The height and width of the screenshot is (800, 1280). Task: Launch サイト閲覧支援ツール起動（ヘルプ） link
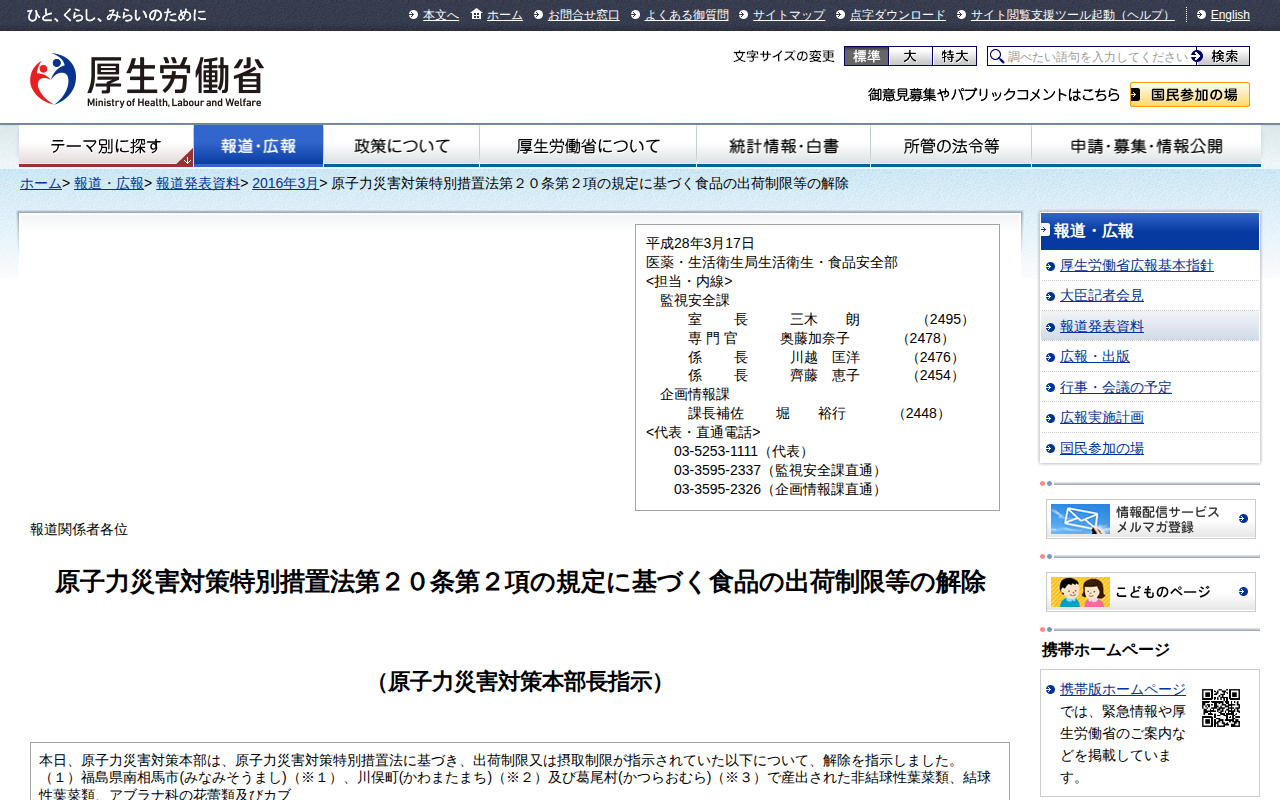[1073, 15]
